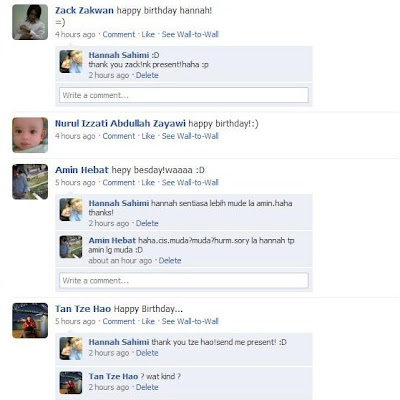400x400 pixels.
Task: Delete Amin Hebat's 'about an hour ago' comment
Action: (x=170, y=261)
